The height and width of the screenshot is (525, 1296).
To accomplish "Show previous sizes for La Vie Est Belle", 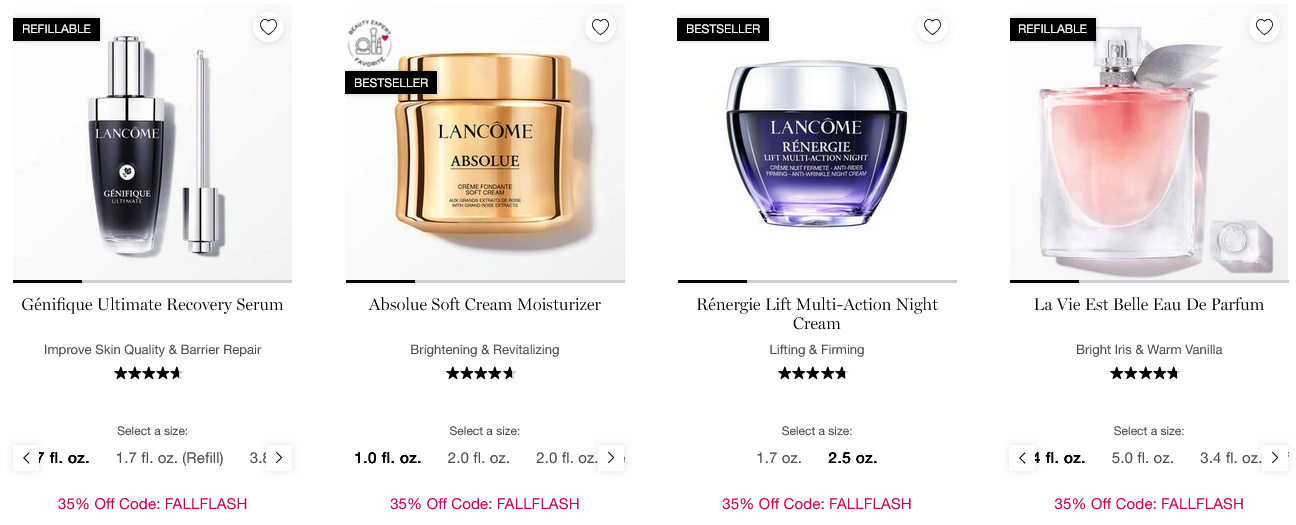I will (1022, 458).
